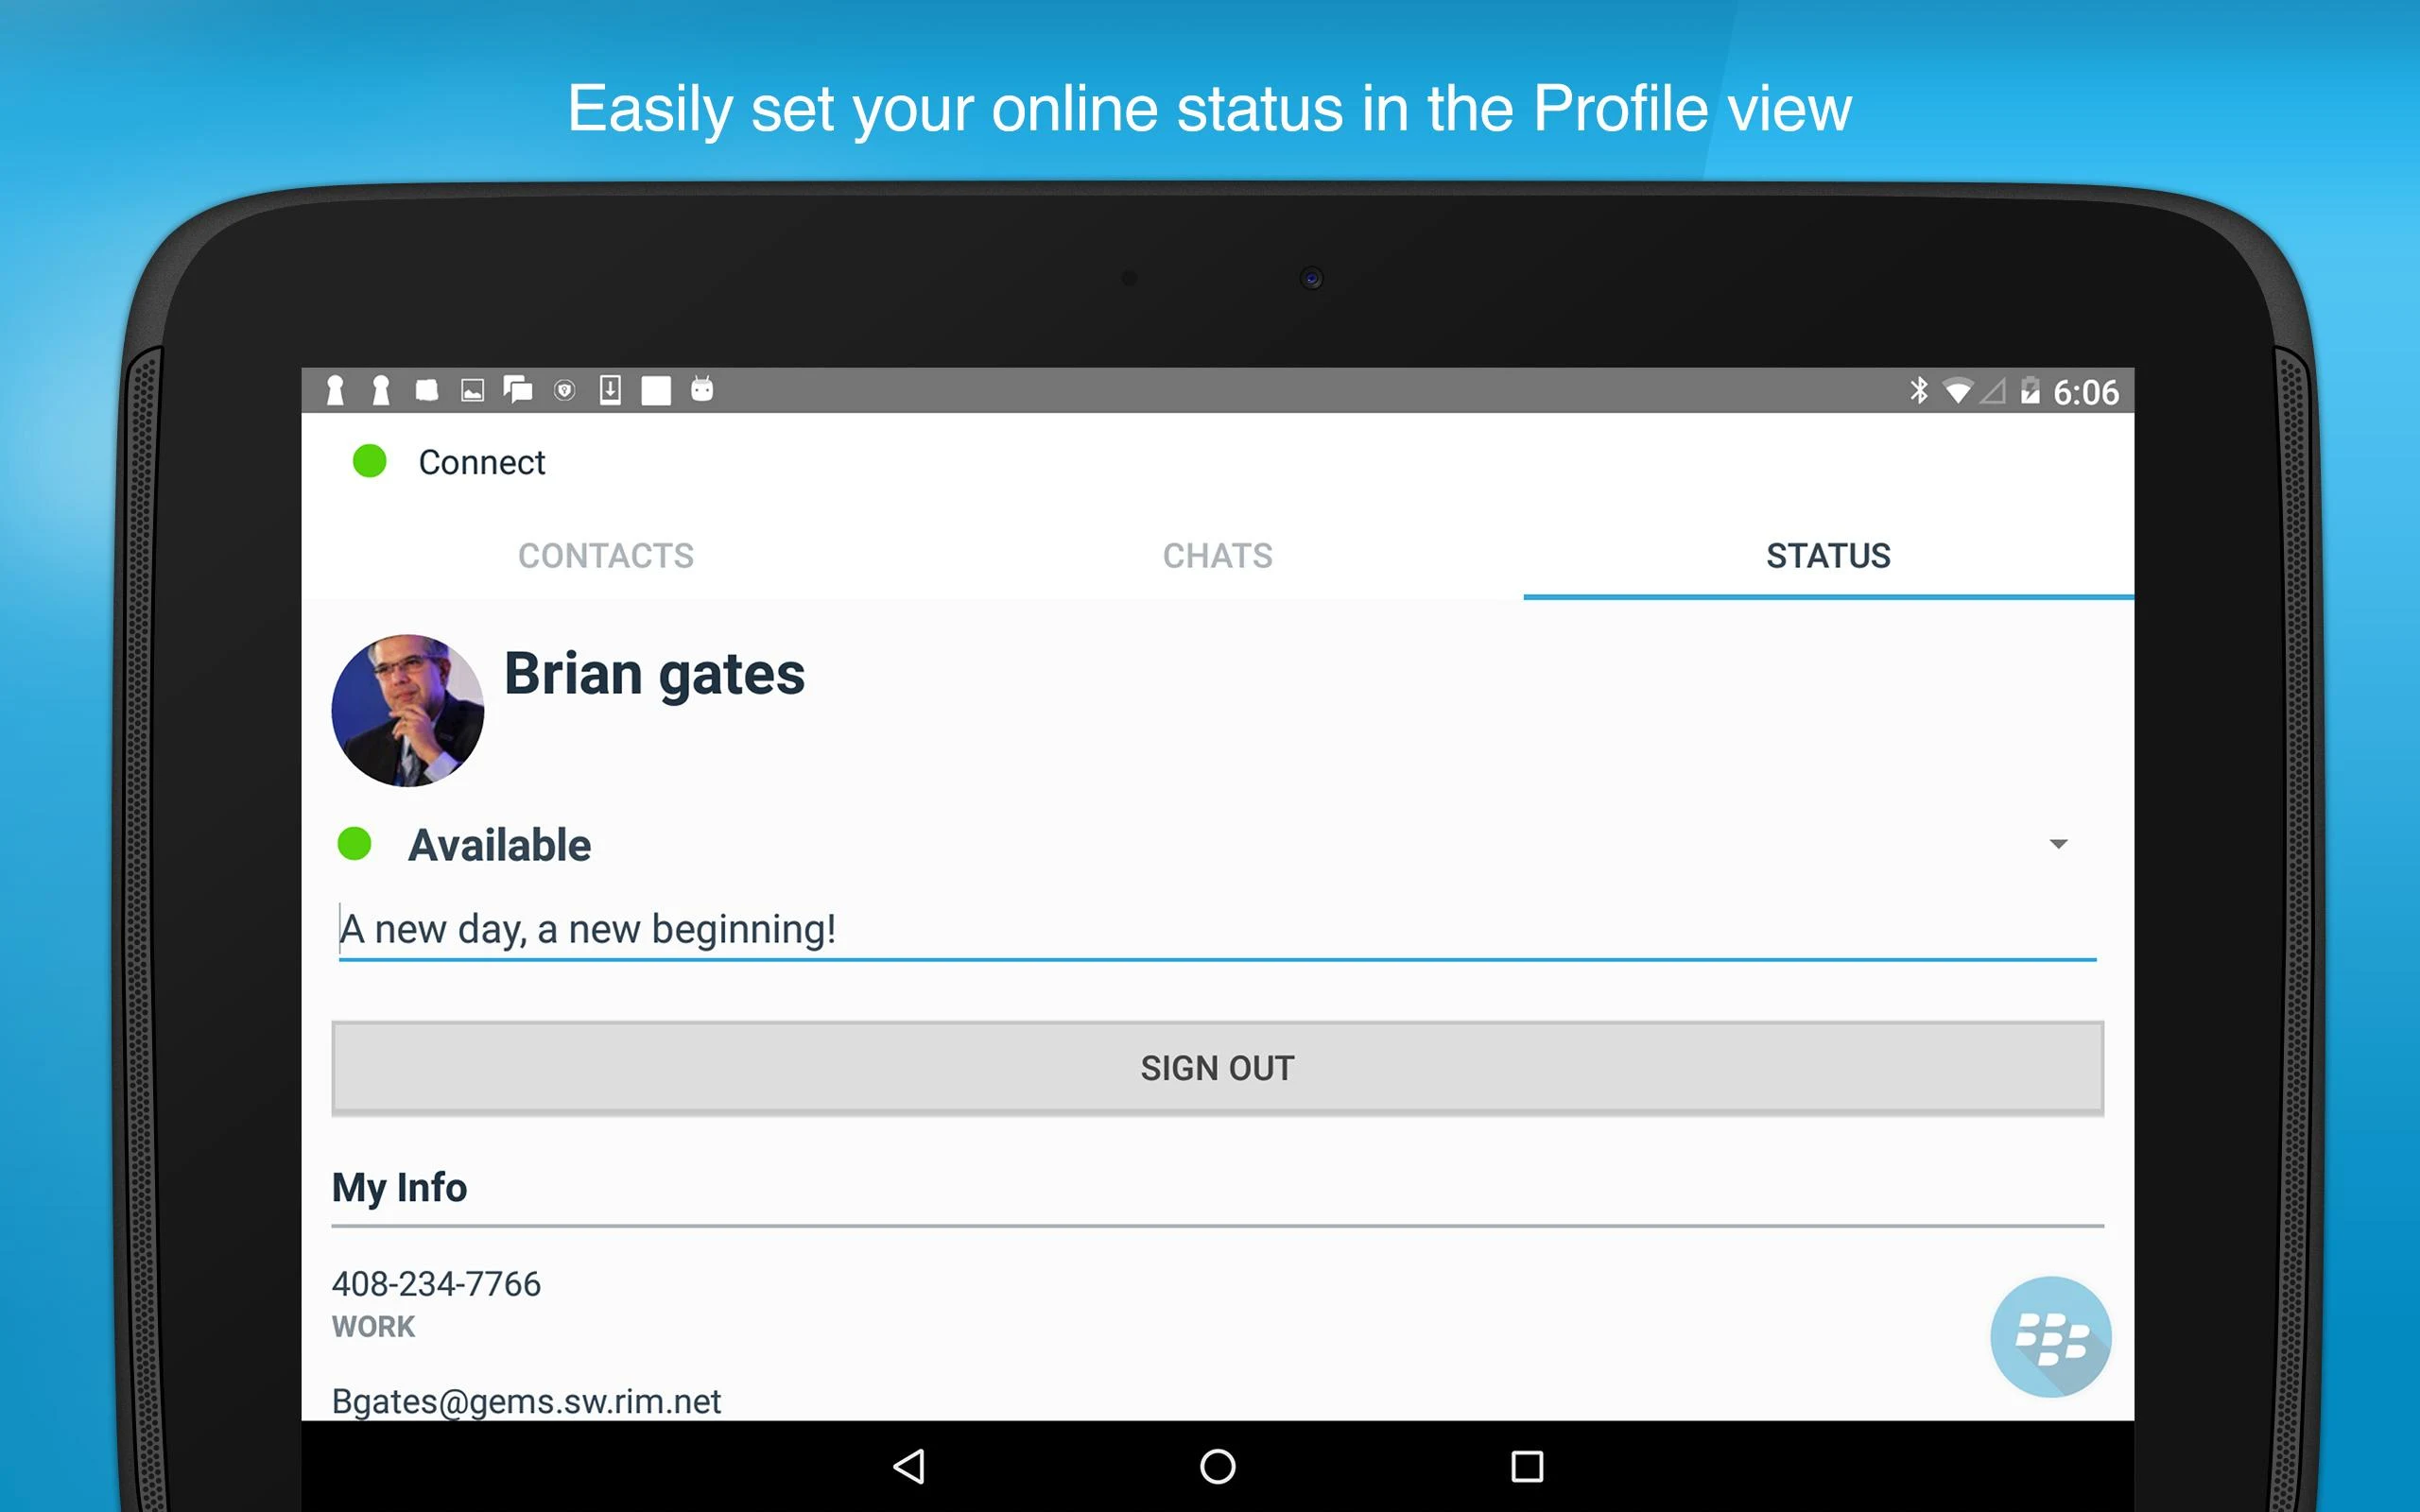The image size is (2420, 1512).
Task: Tap the green presence dot beside Connect
Action: 370,461
